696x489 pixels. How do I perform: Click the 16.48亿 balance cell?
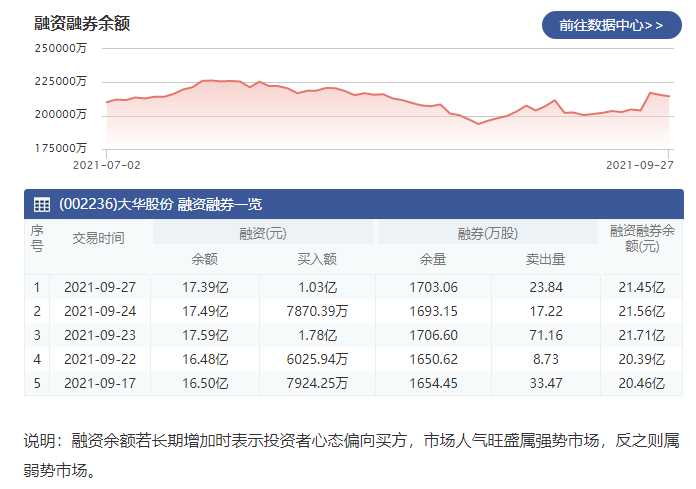(x=205, y=359)
